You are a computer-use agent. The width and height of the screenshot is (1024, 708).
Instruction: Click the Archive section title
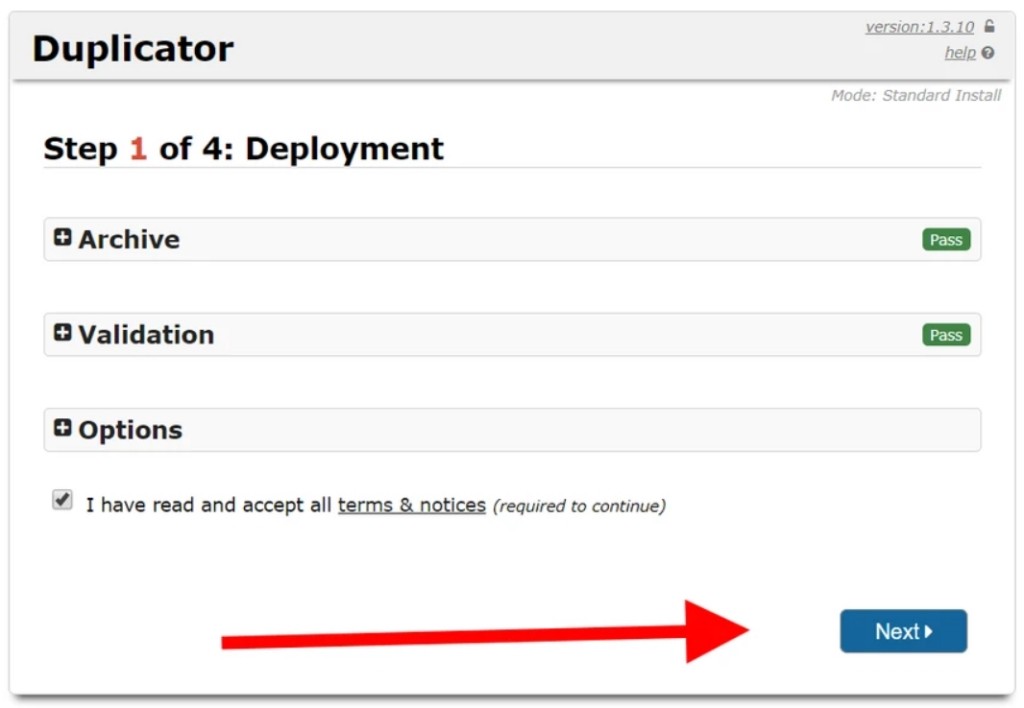point(129,240)
